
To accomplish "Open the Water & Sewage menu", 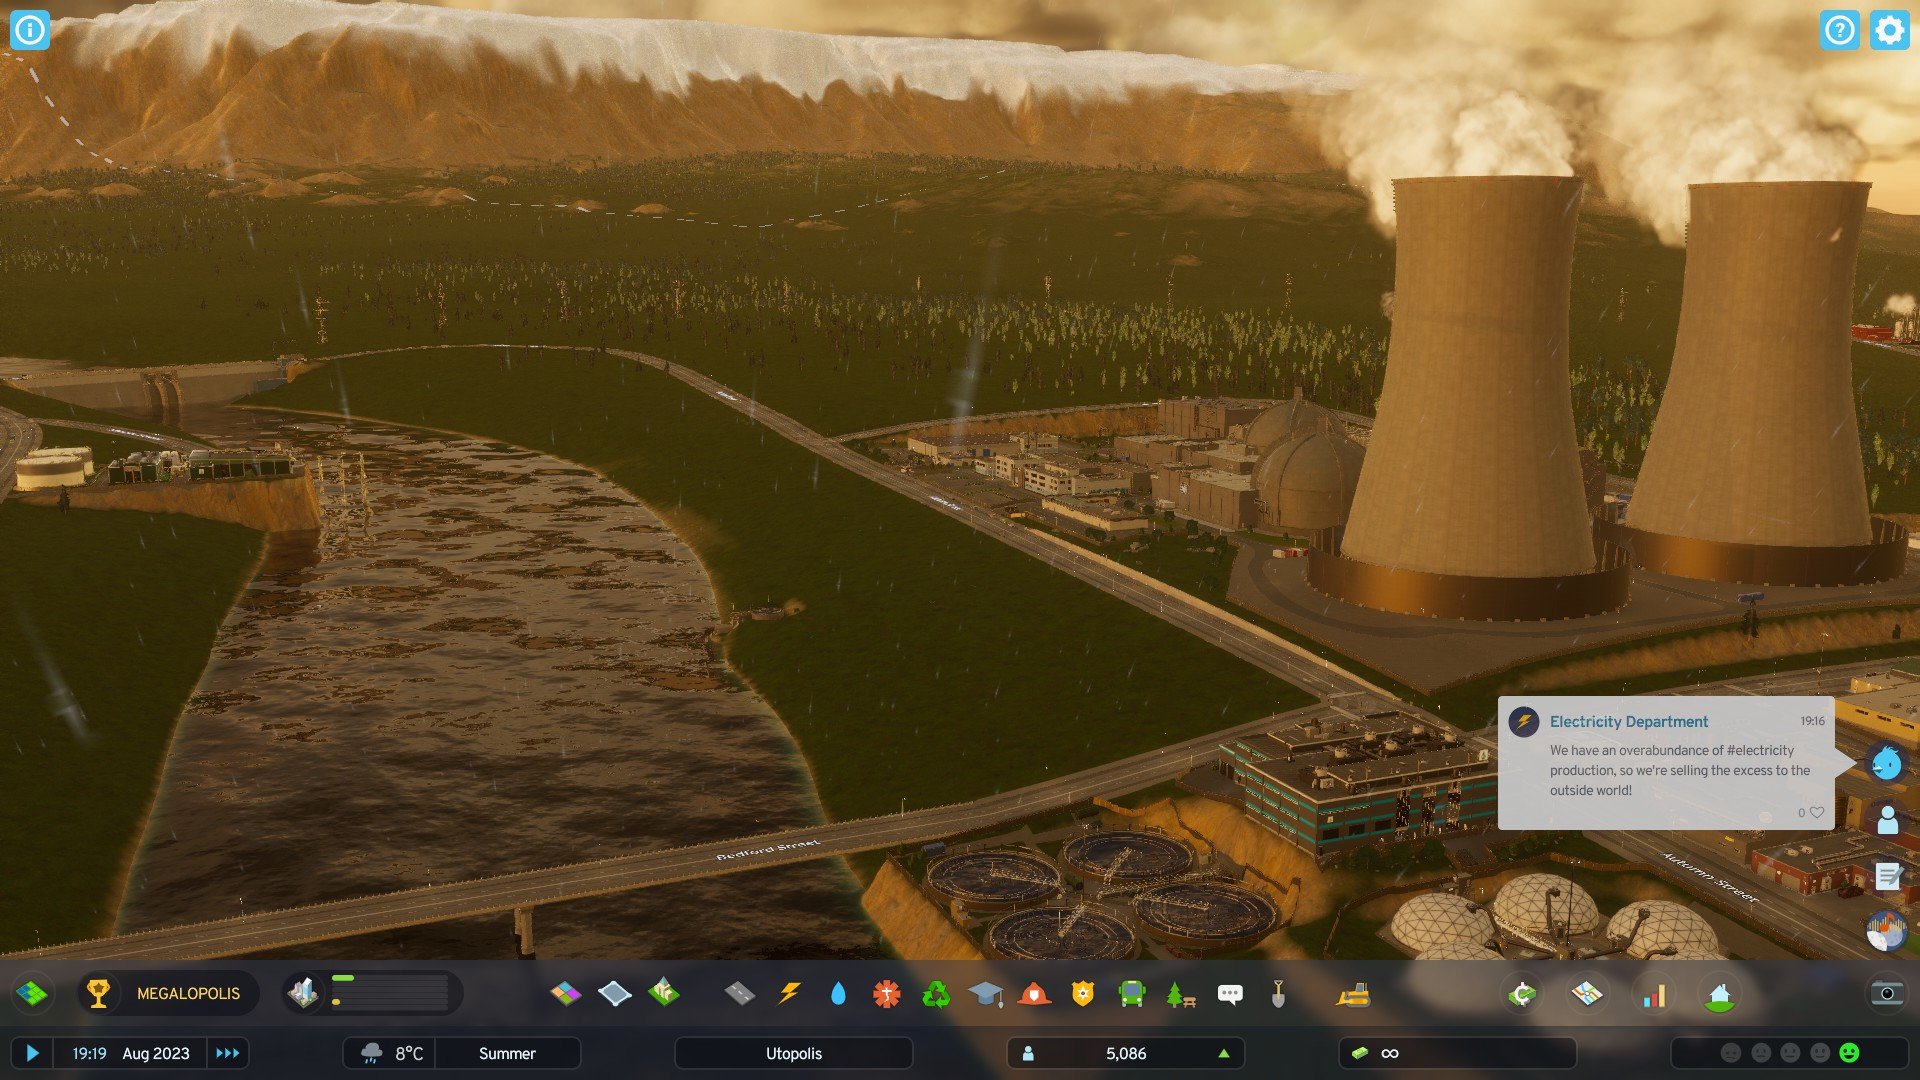I will (838, 993).
